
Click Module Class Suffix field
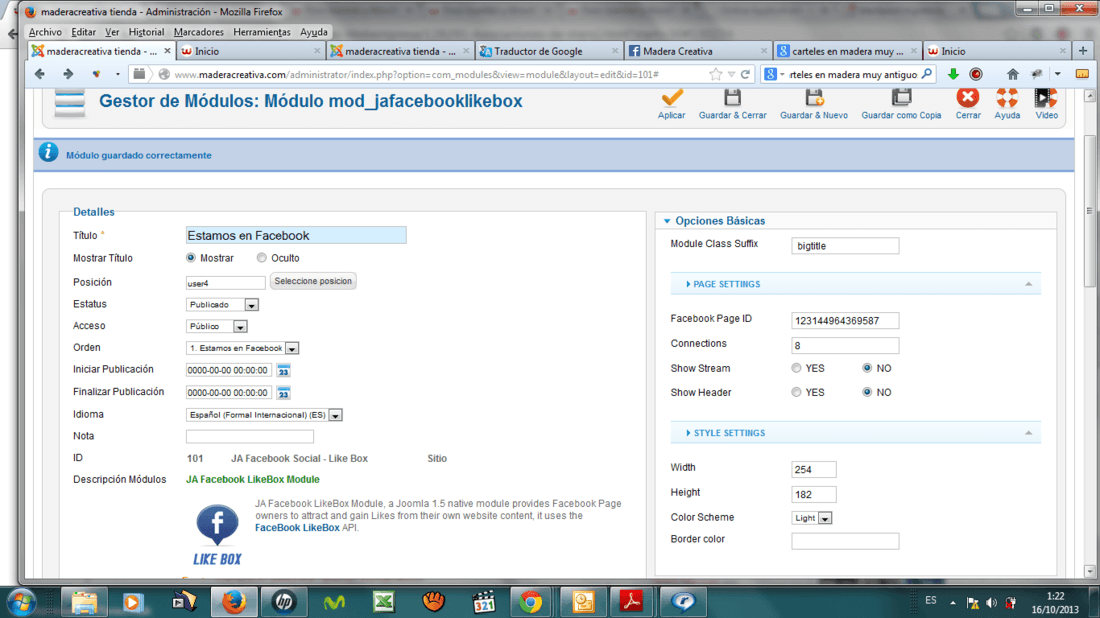point(845,246)
